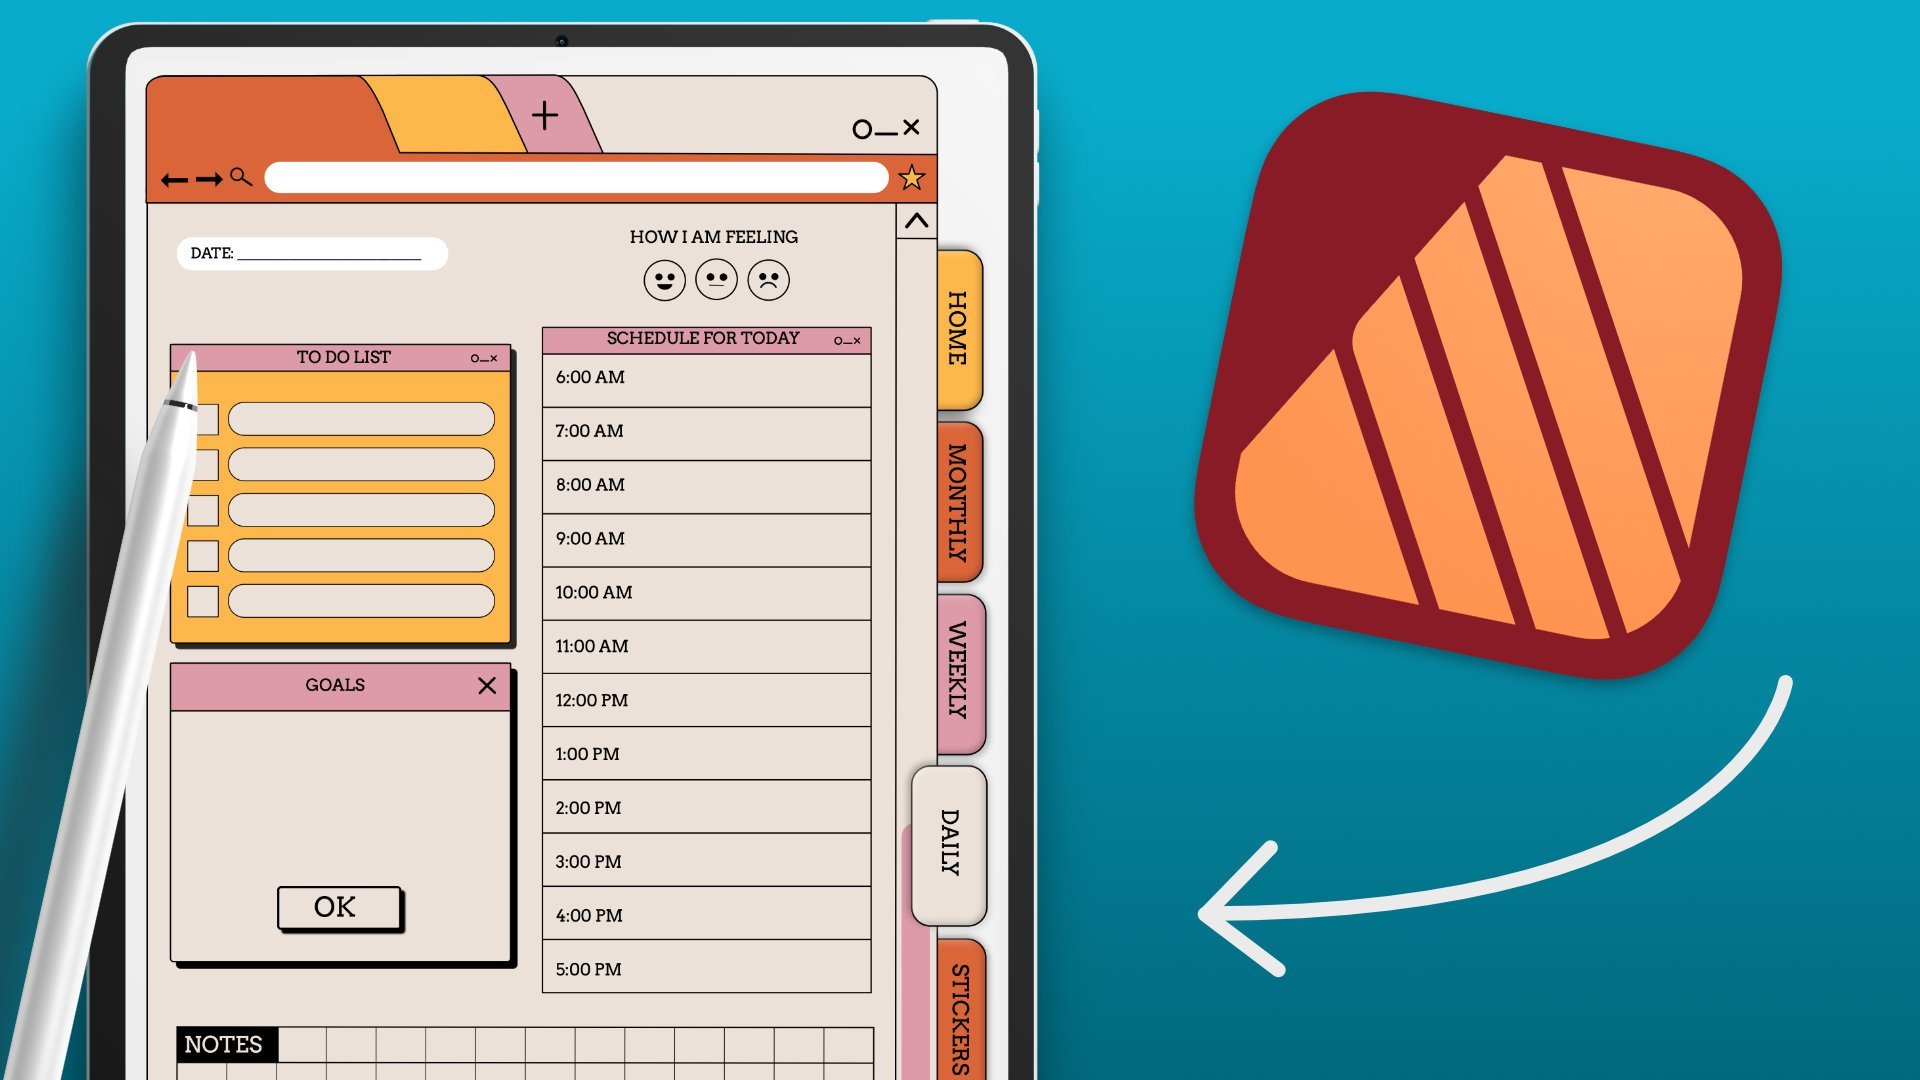Click the chevron up button at top right
Viewport: 1920px width, 1080px height.
916,220
